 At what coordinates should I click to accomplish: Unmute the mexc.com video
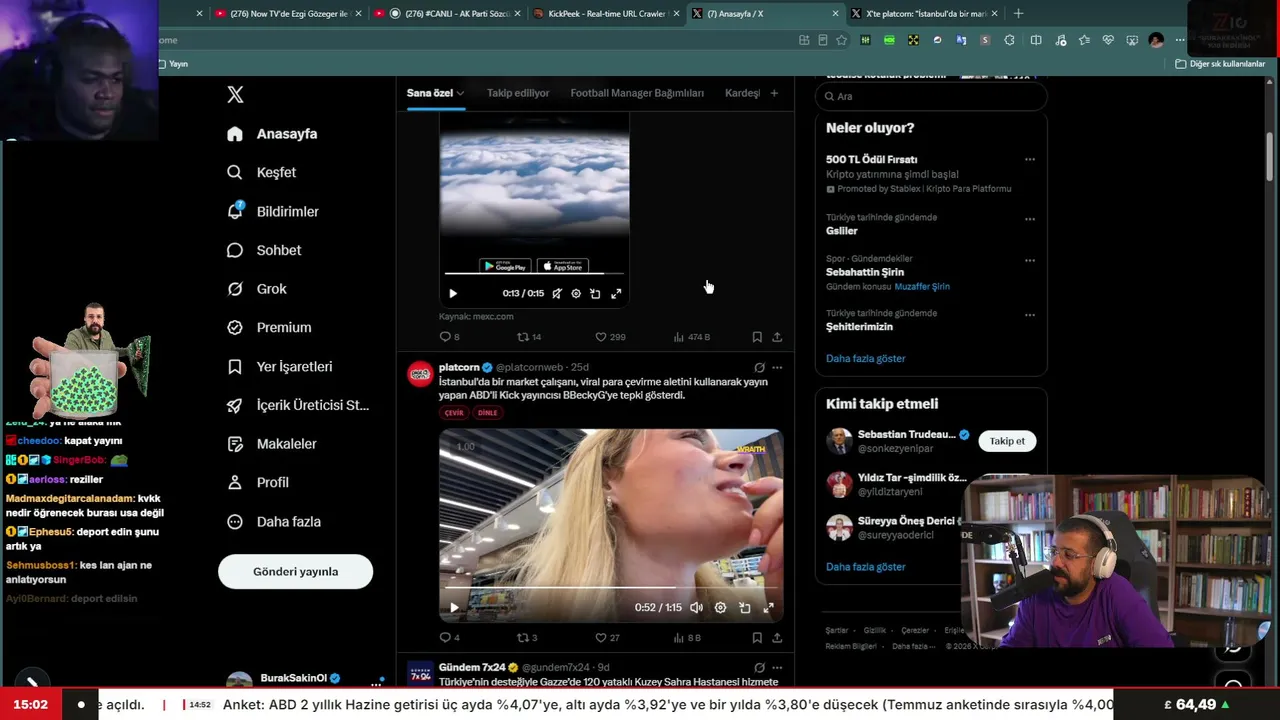pos(557,293)
